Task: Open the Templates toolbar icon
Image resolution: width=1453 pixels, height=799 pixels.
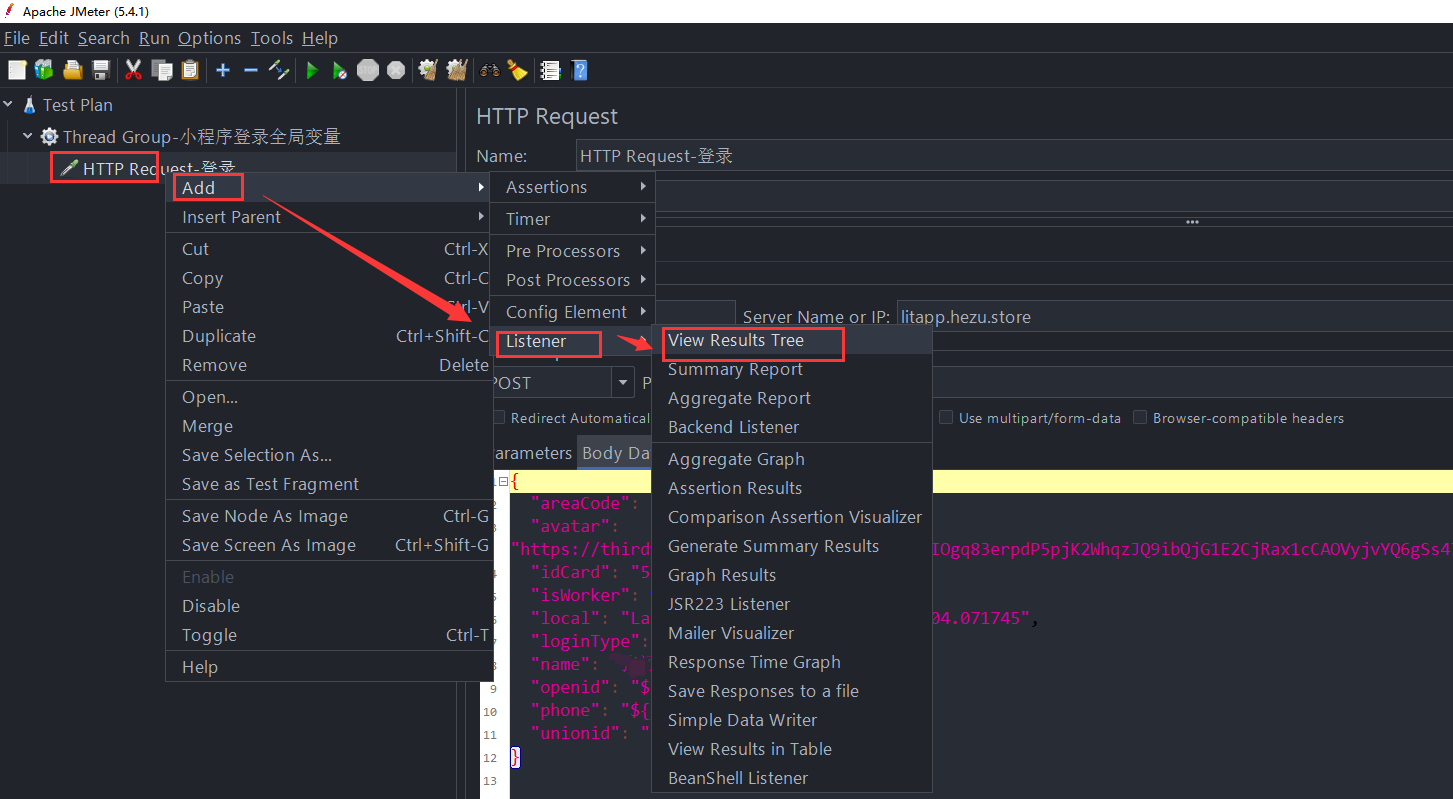Action: pyautogui.click(x=43, y=70)
